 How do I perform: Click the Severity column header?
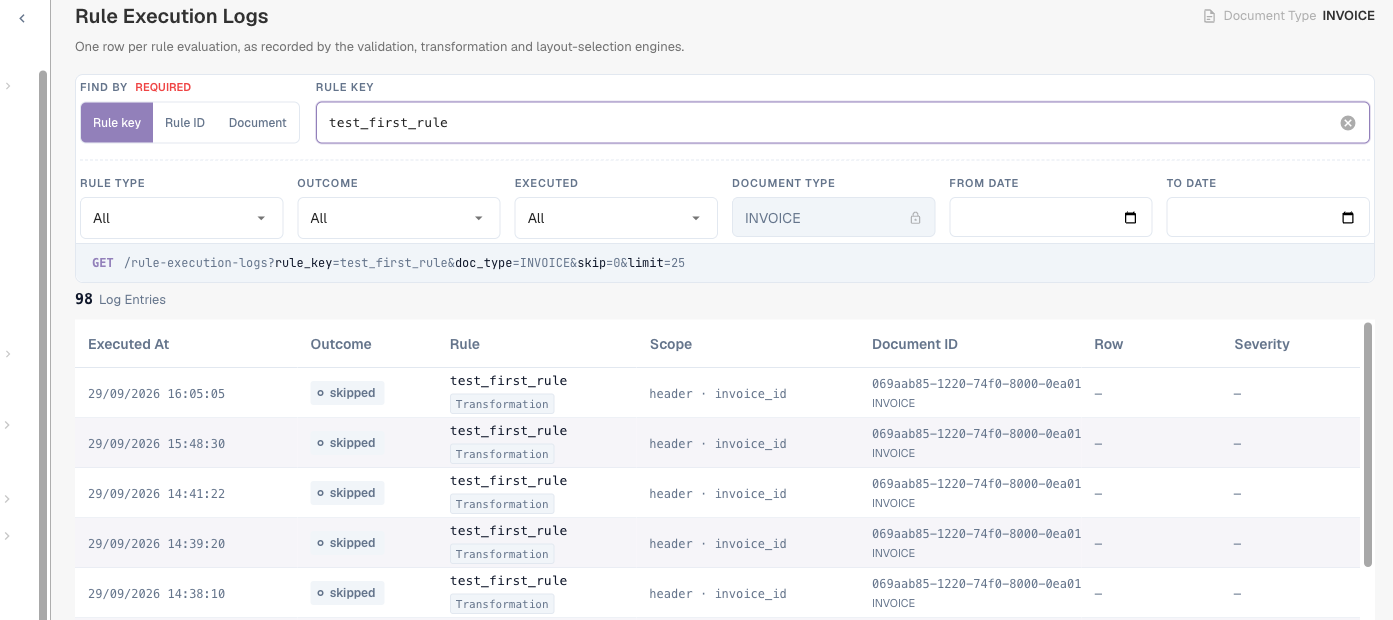tap(1262, 344)
